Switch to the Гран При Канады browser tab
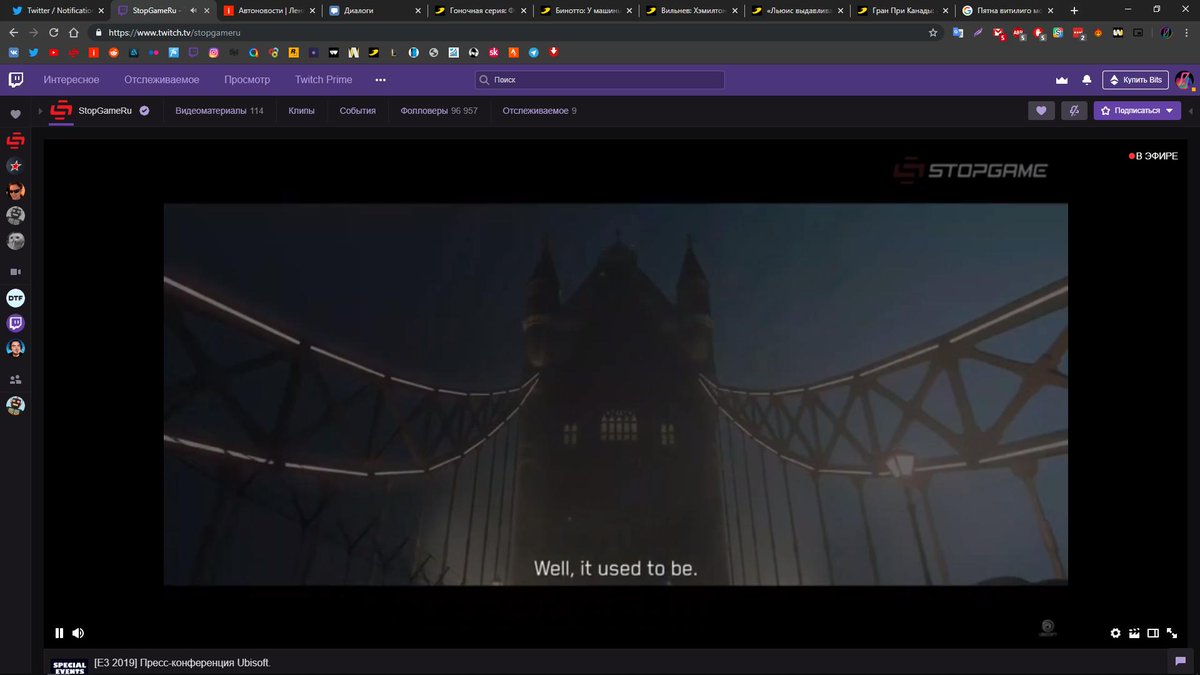 coord(900,10)
